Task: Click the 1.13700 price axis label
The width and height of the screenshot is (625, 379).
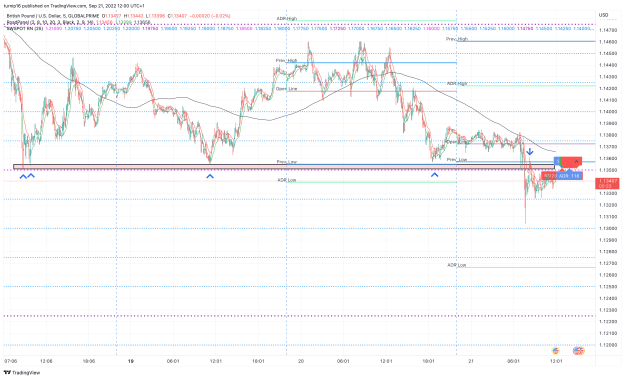Action: pyautogui.click(x=609, y=147)
